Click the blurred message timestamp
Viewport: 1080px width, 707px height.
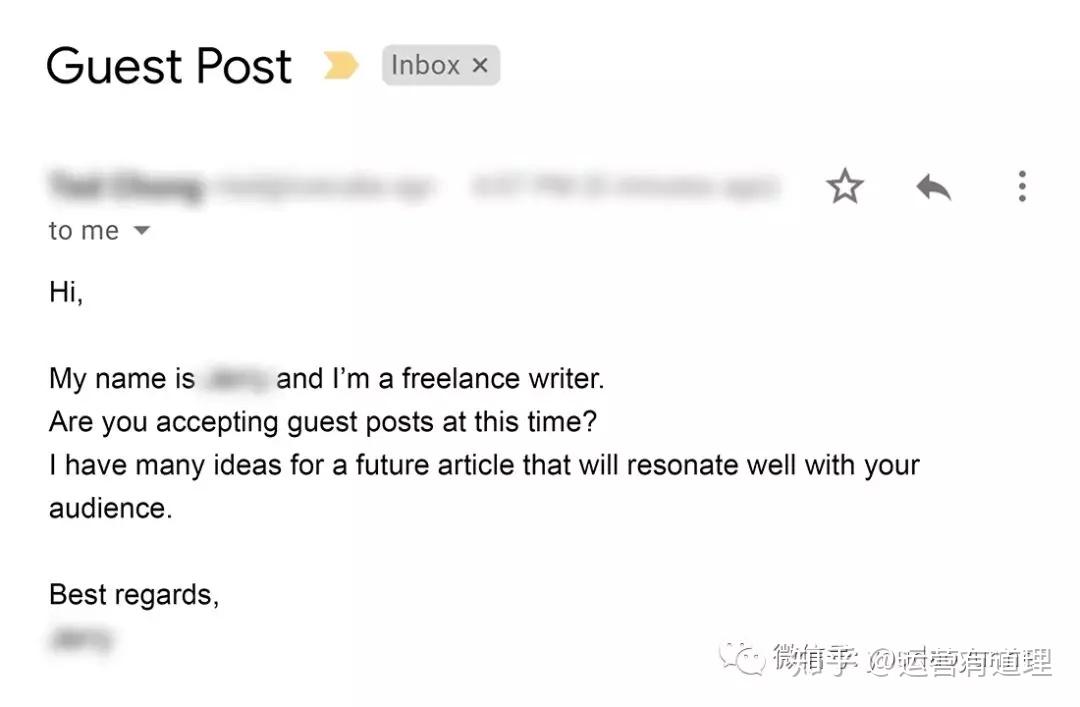point(625,186)
